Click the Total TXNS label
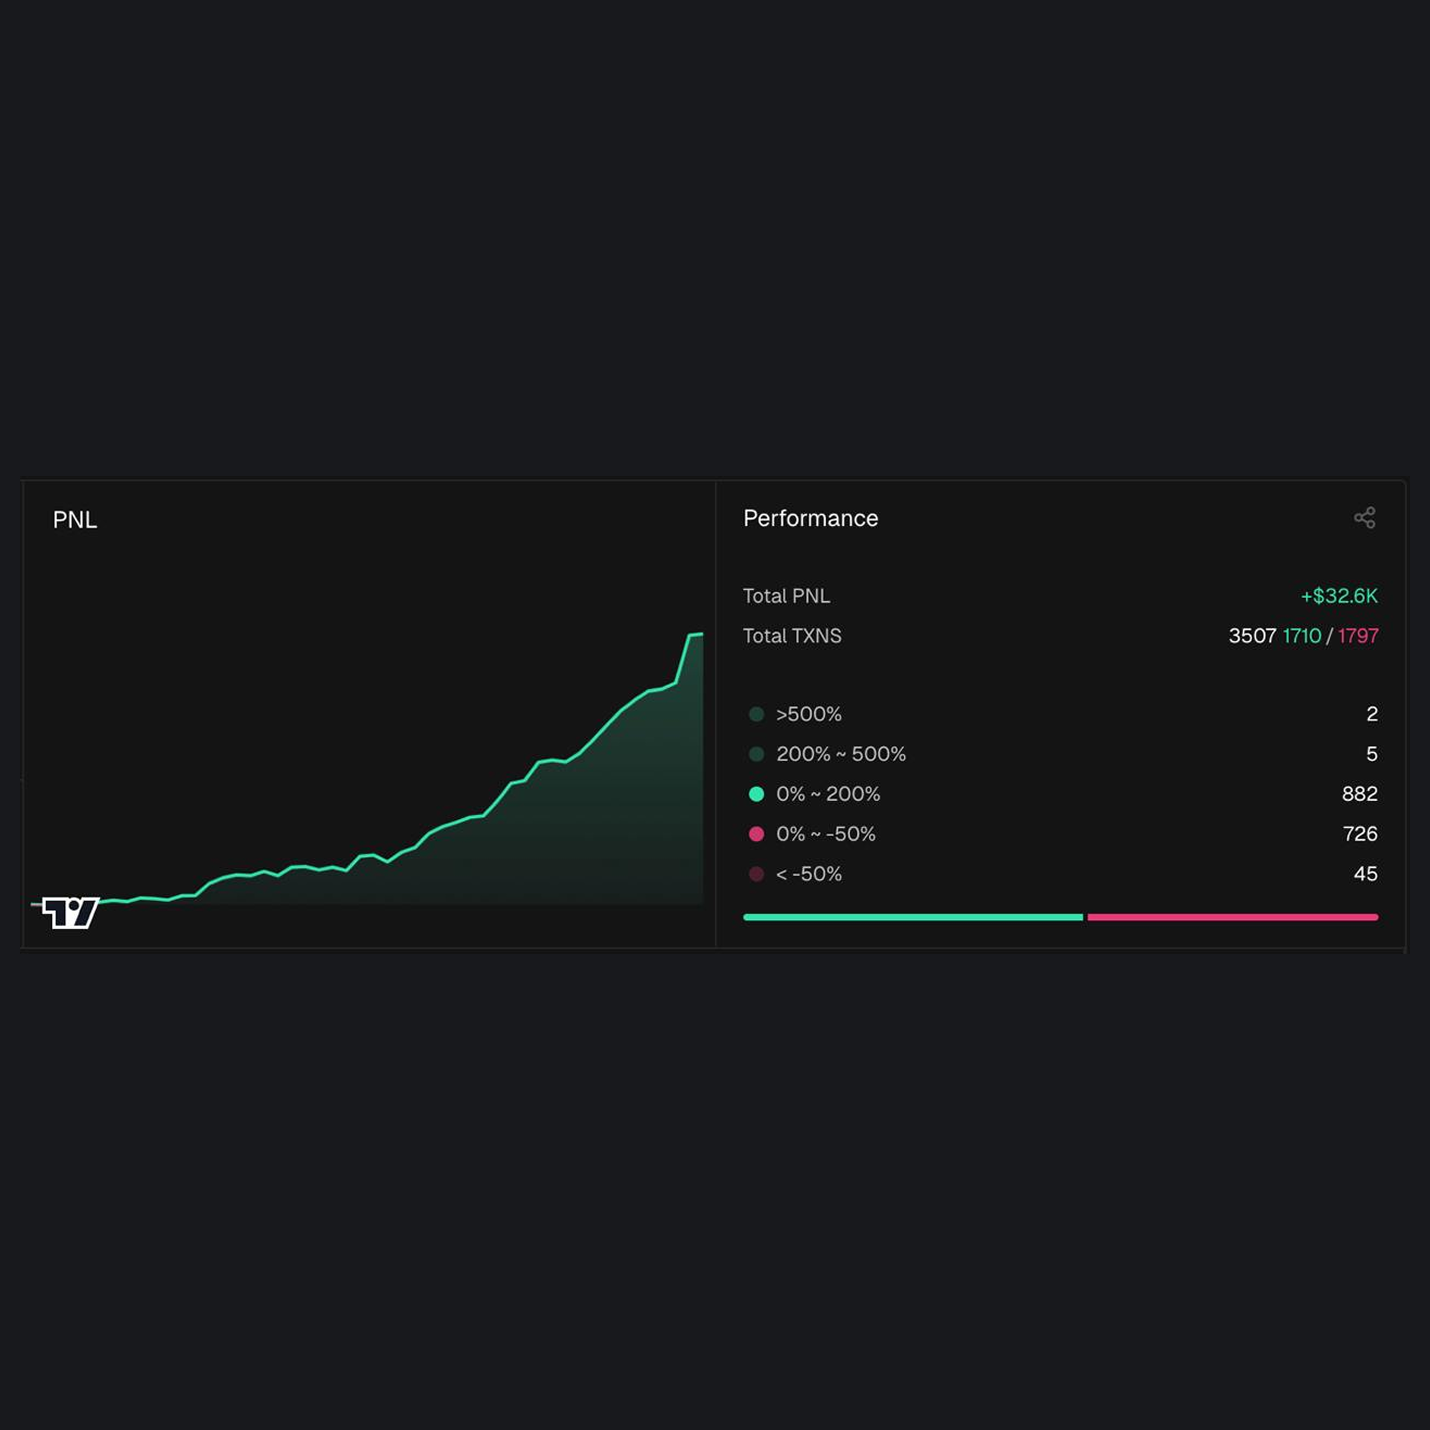 pos(792,636)
